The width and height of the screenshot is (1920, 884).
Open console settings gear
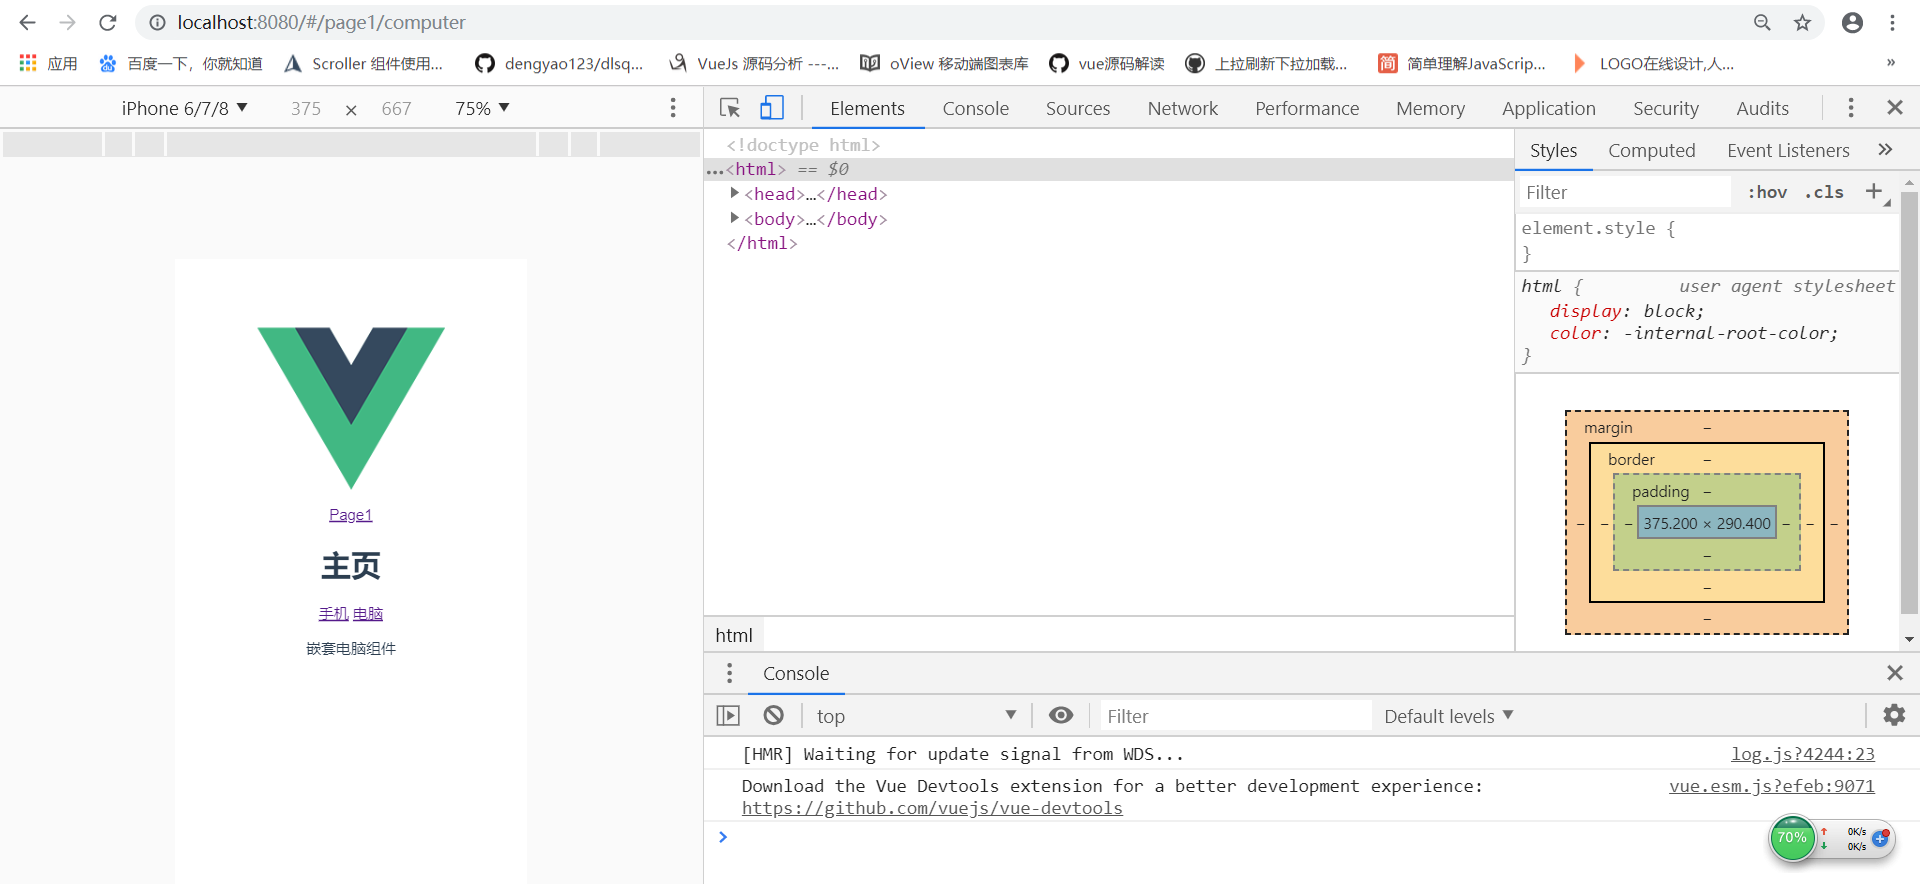coord(1894,715)
